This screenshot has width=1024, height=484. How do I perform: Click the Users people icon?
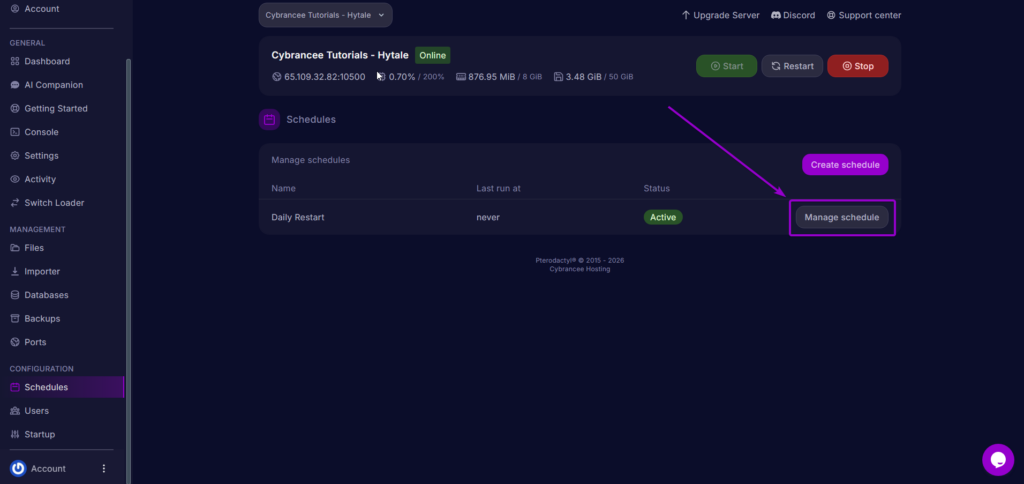(x=15, y=410)
